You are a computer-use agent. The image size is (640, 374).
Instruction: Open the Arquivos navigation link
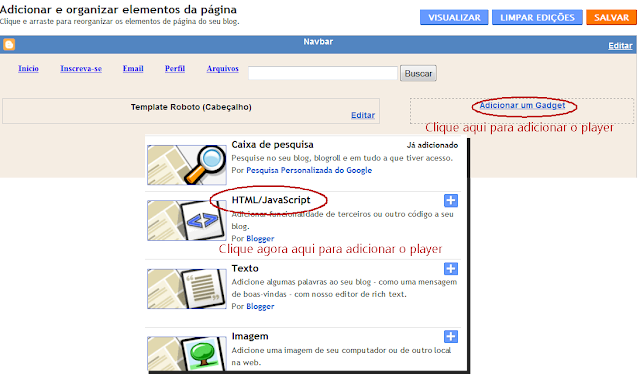[x=222, y=69]
